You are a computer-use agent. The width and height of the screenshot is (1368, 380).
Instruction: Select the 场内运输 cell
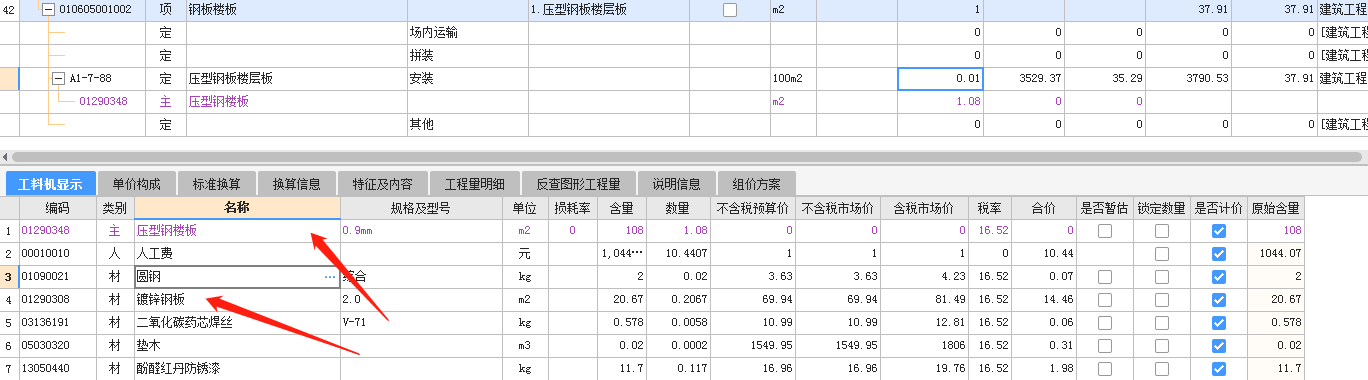click(467, 33)
